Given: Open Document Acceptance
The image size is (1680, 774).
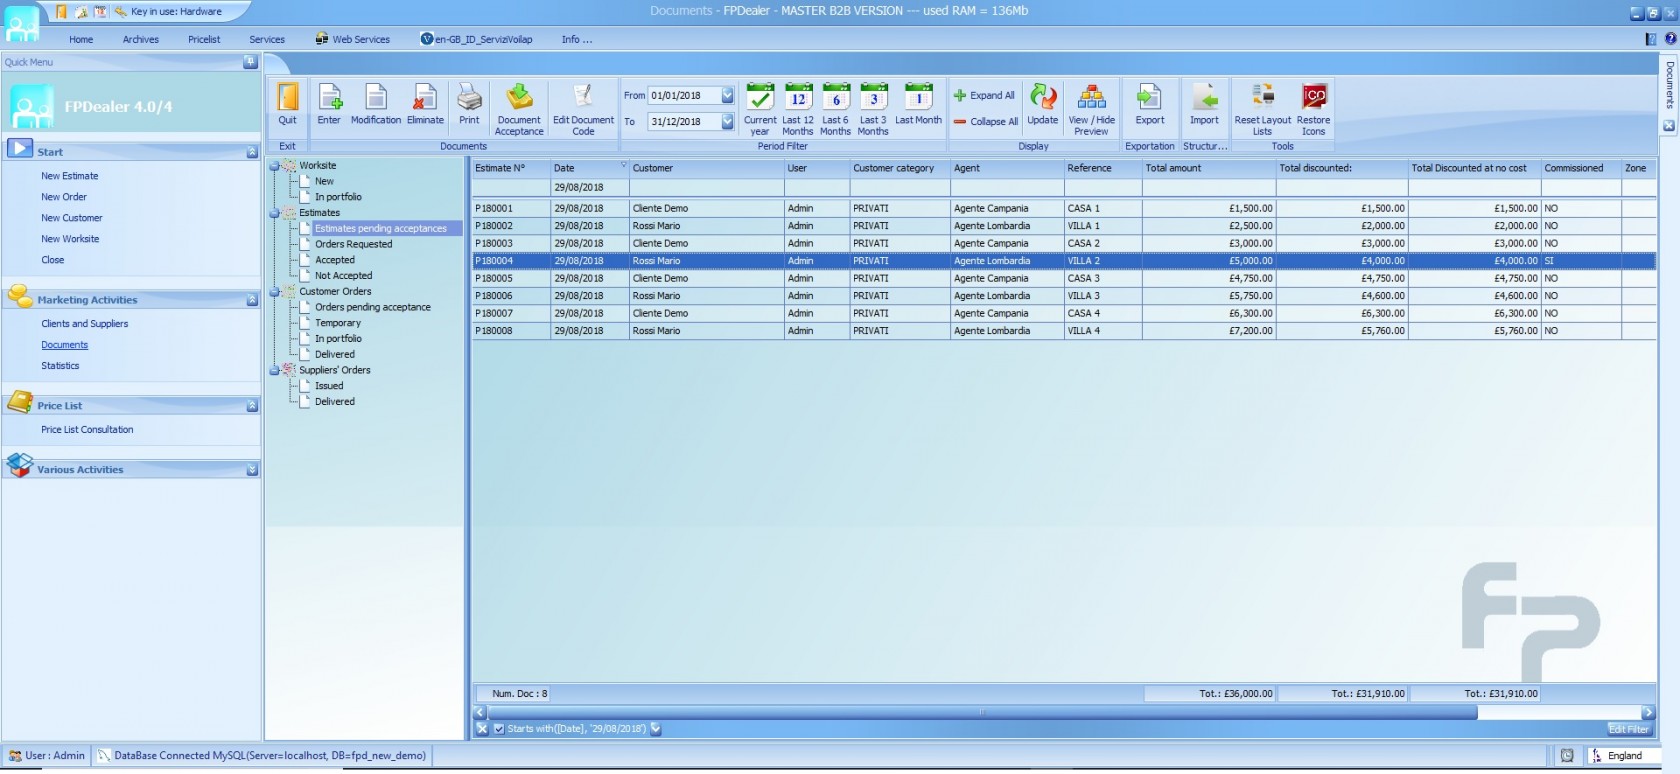Looking at the screenshot, I should coord(519,109).
